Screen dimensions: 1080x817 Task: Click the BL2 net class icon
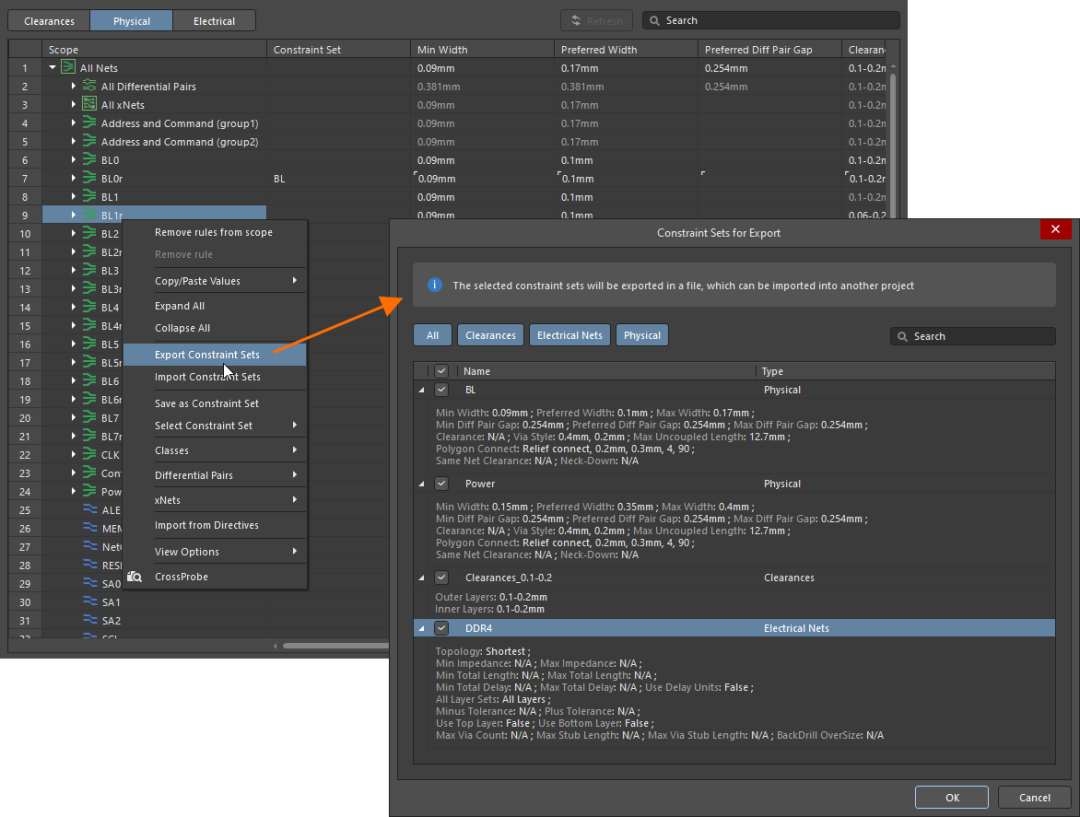89,233
